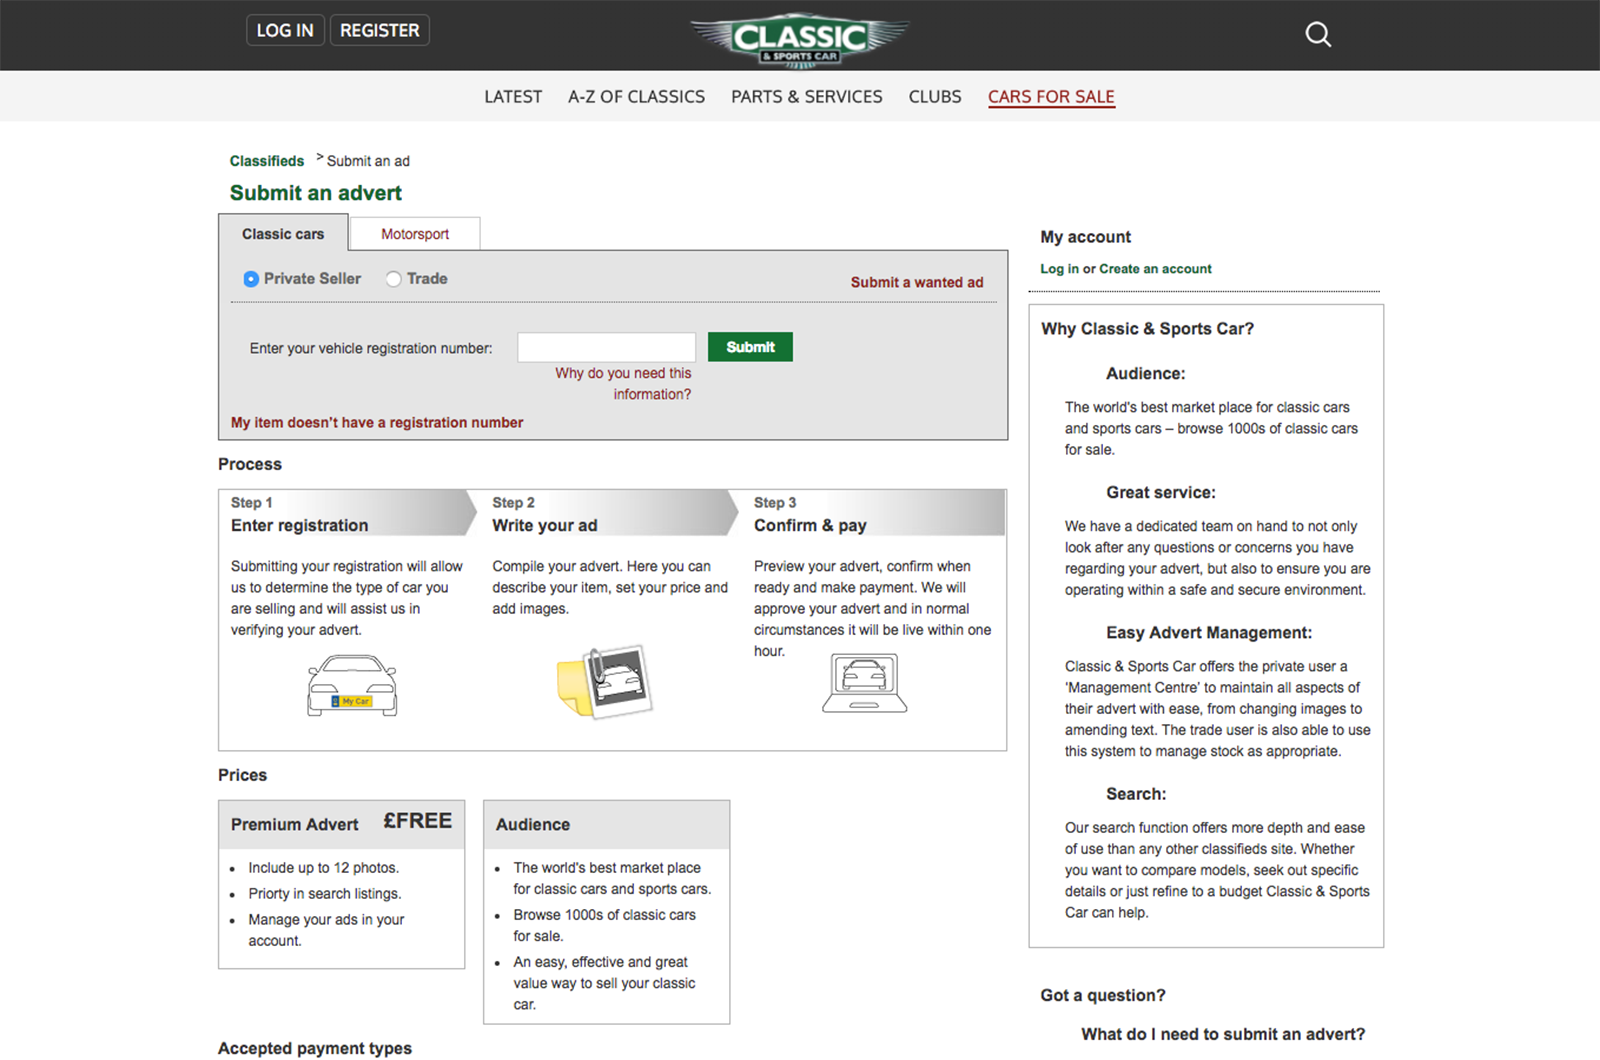Click the Create an account link
This screenshot has height=1060, width=1600.
[1155, 269]
